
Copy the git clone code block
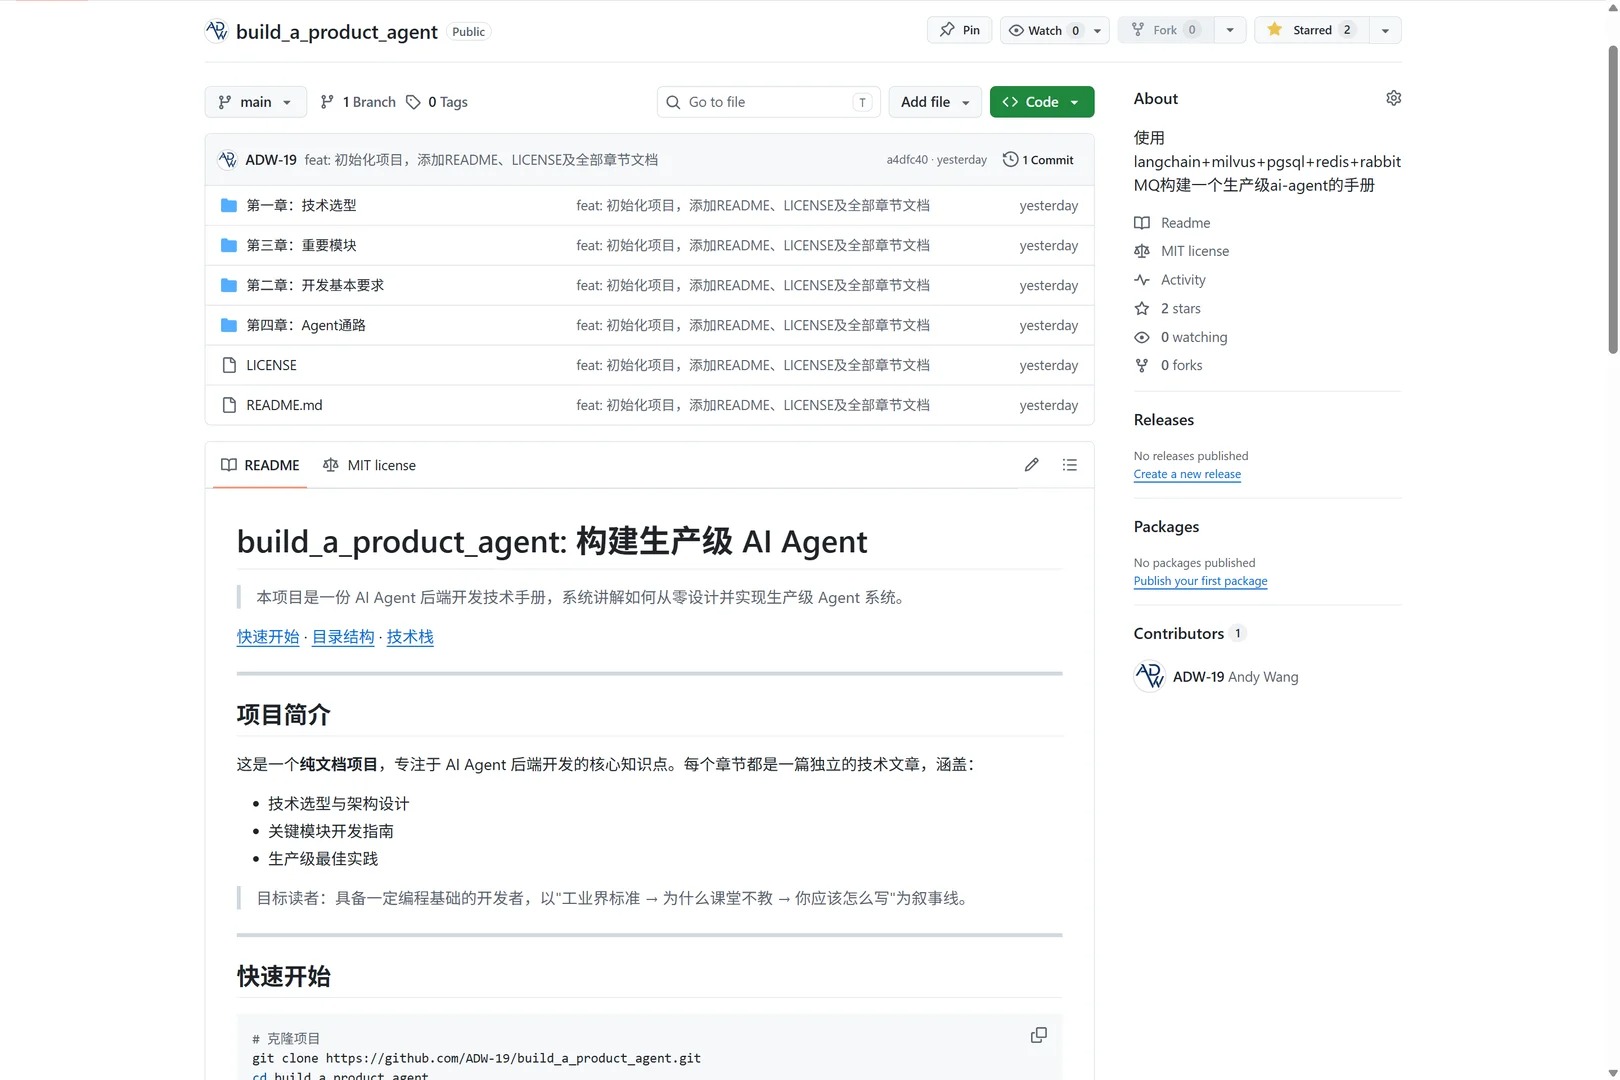click(x=1039, y=1035)
